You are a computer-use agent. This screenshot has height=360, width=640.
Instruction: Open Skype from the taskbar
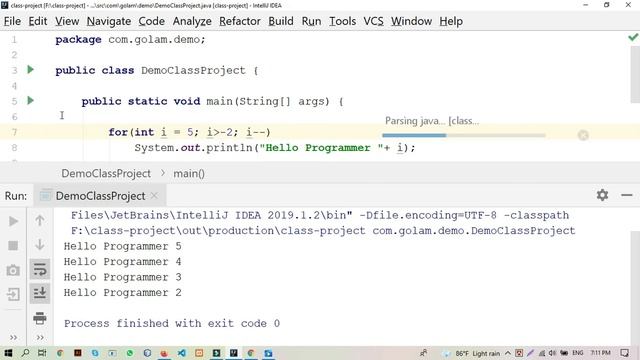[95, 353]
